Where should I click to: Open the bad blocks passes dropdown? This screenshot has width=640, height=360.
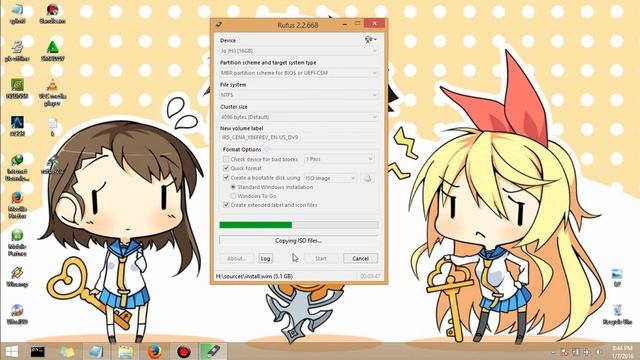pos(339,159)
